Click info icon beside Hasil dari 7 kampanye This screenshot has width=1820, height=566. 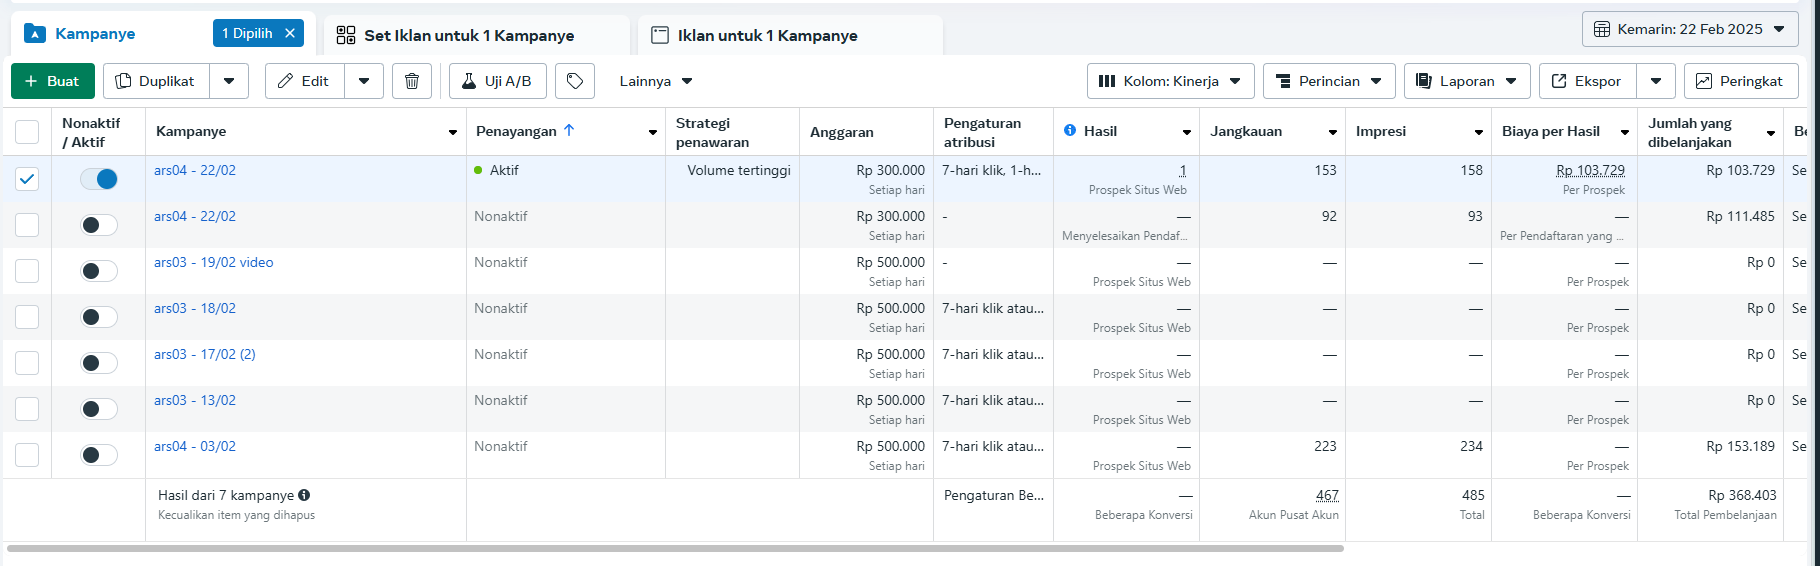click(x=304, y=495)
